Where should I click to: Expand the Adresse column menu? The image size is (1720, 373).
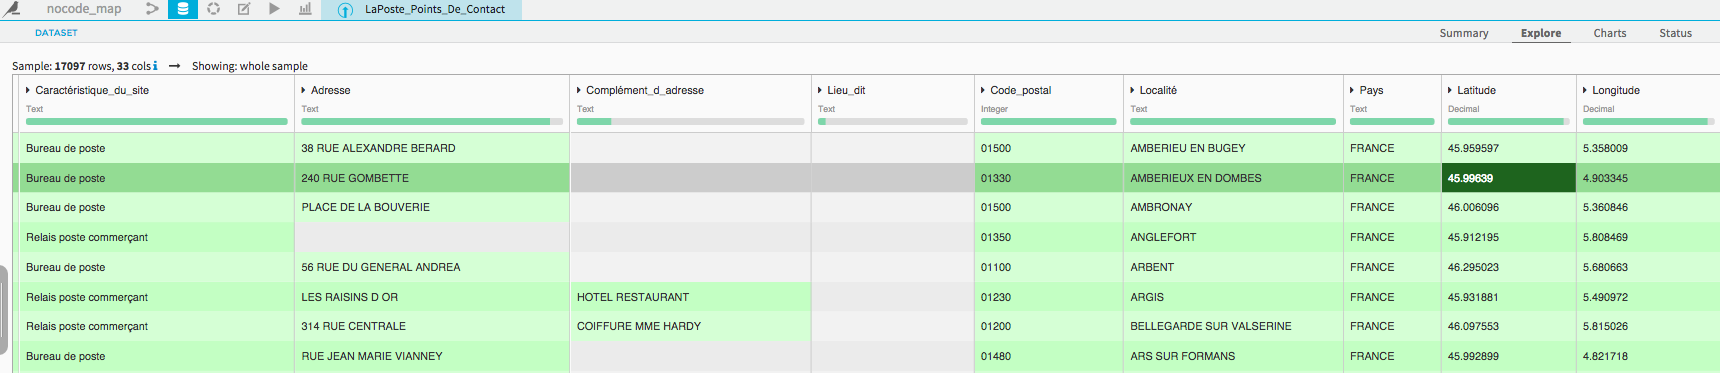(x=304, y=90)
